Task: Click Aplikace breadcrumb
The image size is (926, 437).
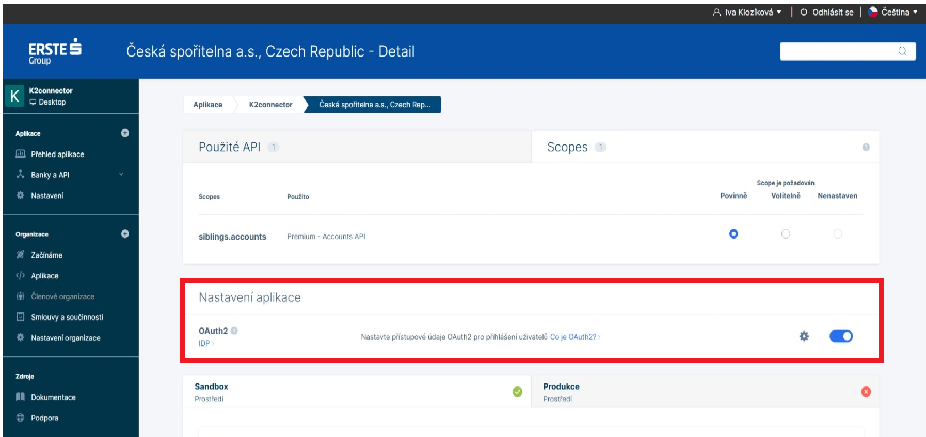Action: (208, 105)
